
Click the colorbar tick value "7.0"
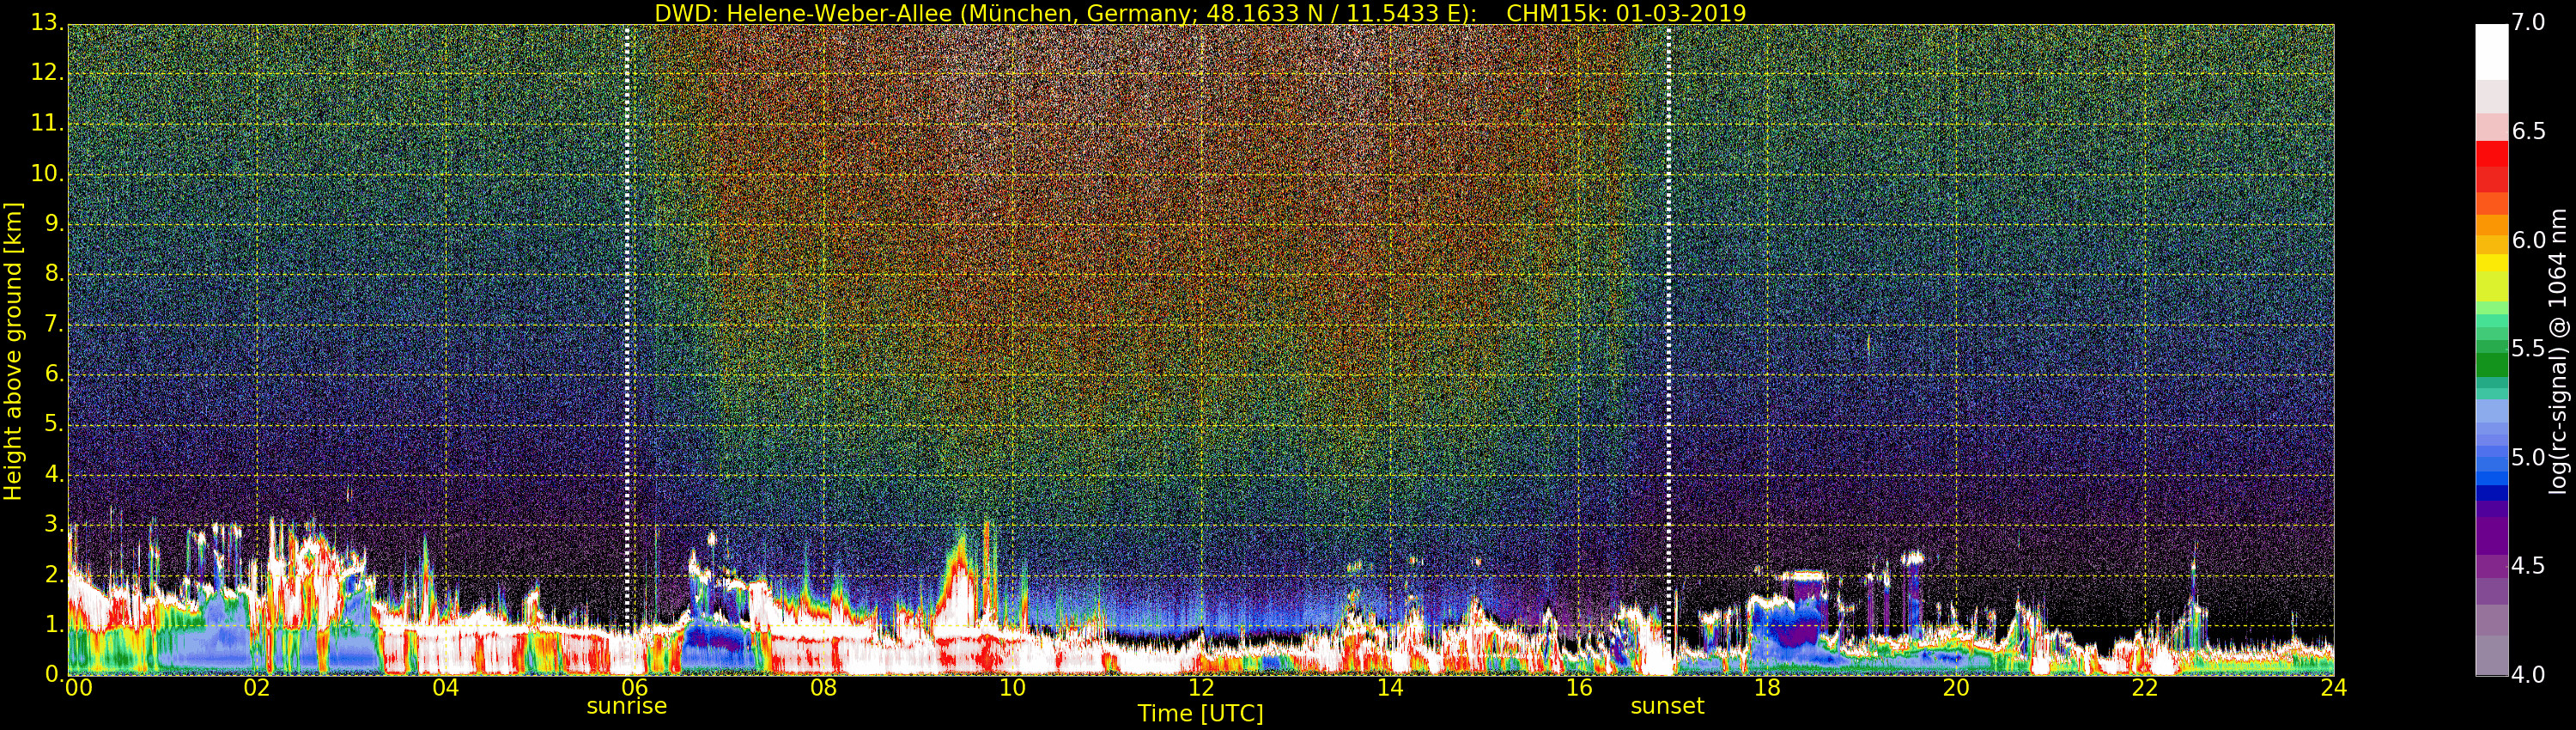point(2528,23)
